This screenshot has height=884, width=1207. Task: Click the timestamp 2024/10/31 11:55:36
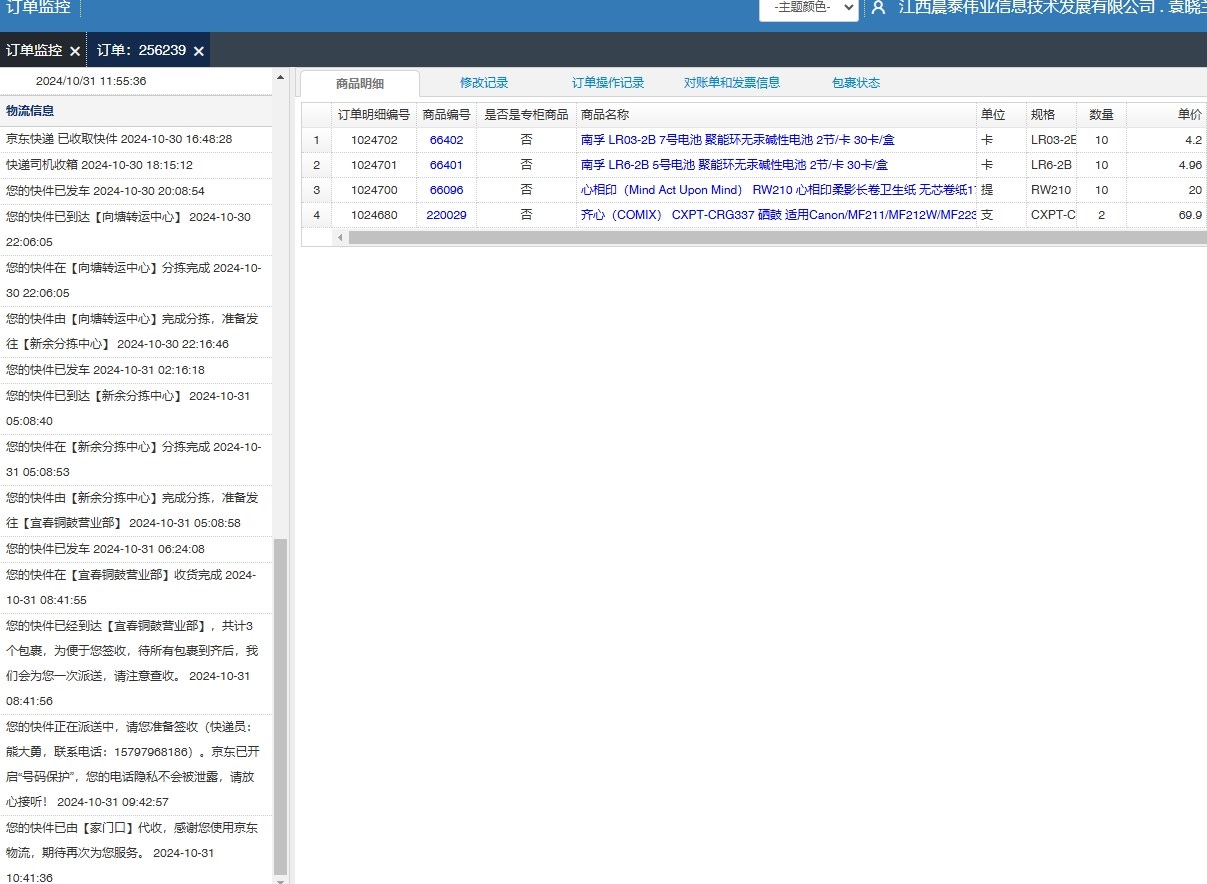click(91, 81)
